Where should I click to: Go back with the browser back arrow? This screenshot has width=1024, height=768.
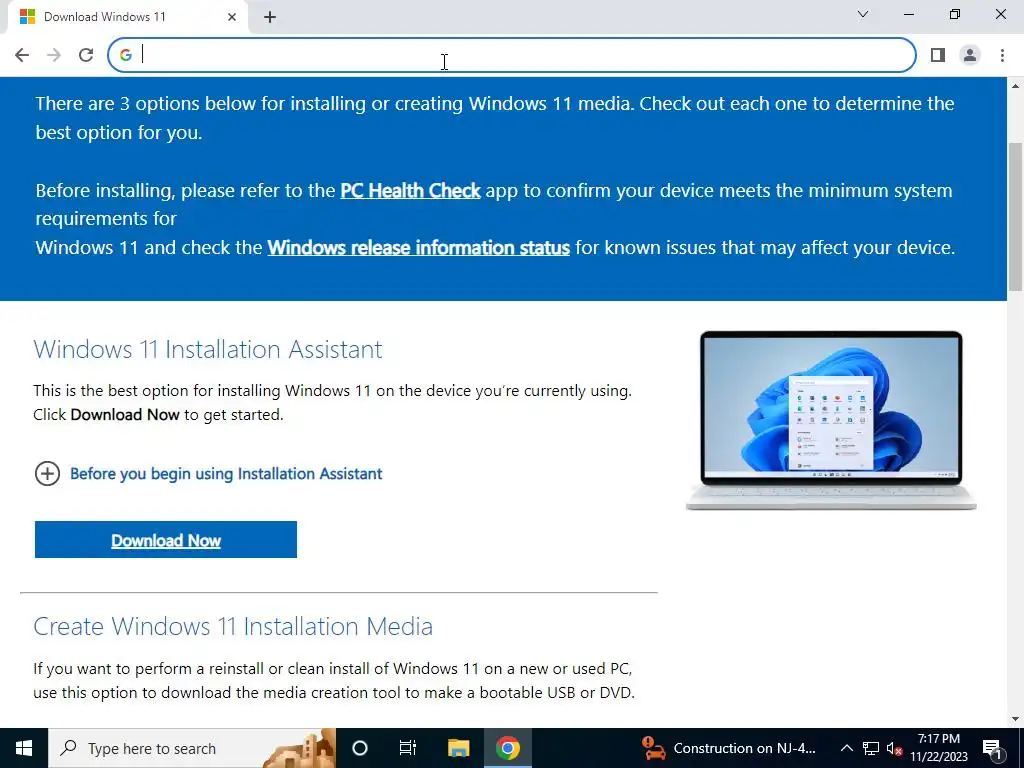pyautogui.click(x=22, y=55)
